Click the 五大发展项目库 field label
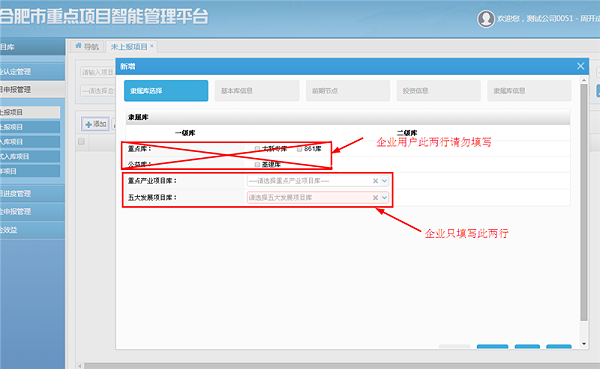This screenshot has width=600, height=369. click(x=152, y=198)
